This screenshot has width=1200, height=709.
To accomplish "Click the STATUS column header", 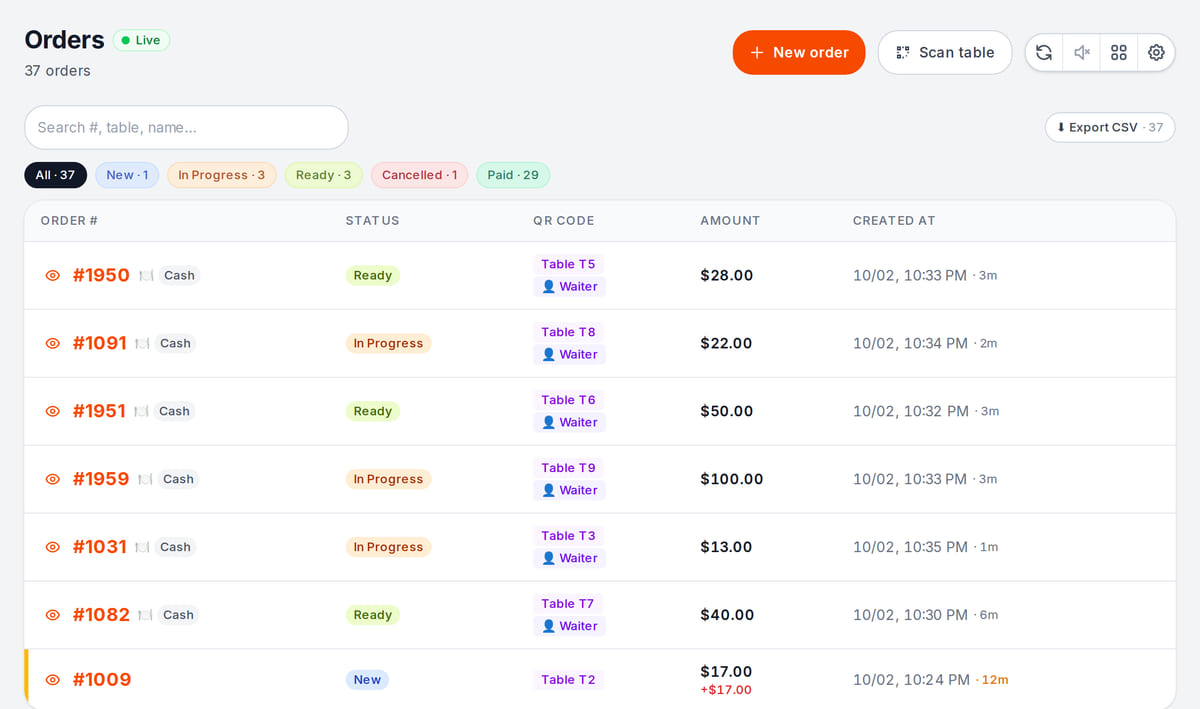I will point(372,220).
